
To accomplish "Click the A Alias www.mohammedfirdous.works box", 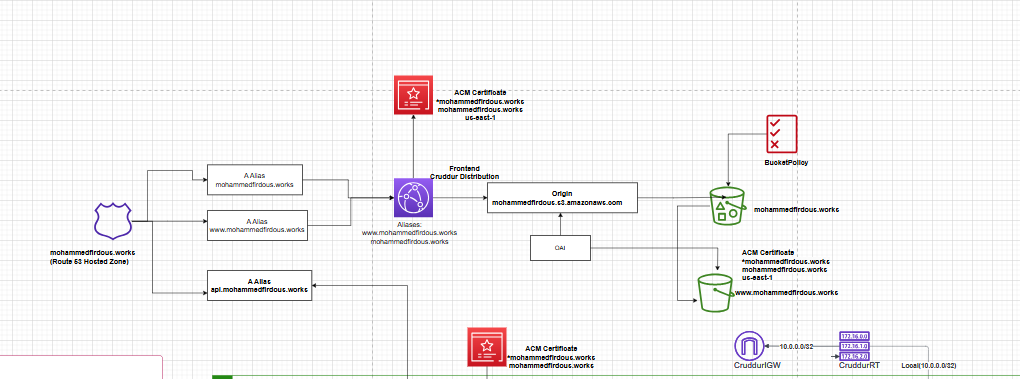I will (257, 226).
